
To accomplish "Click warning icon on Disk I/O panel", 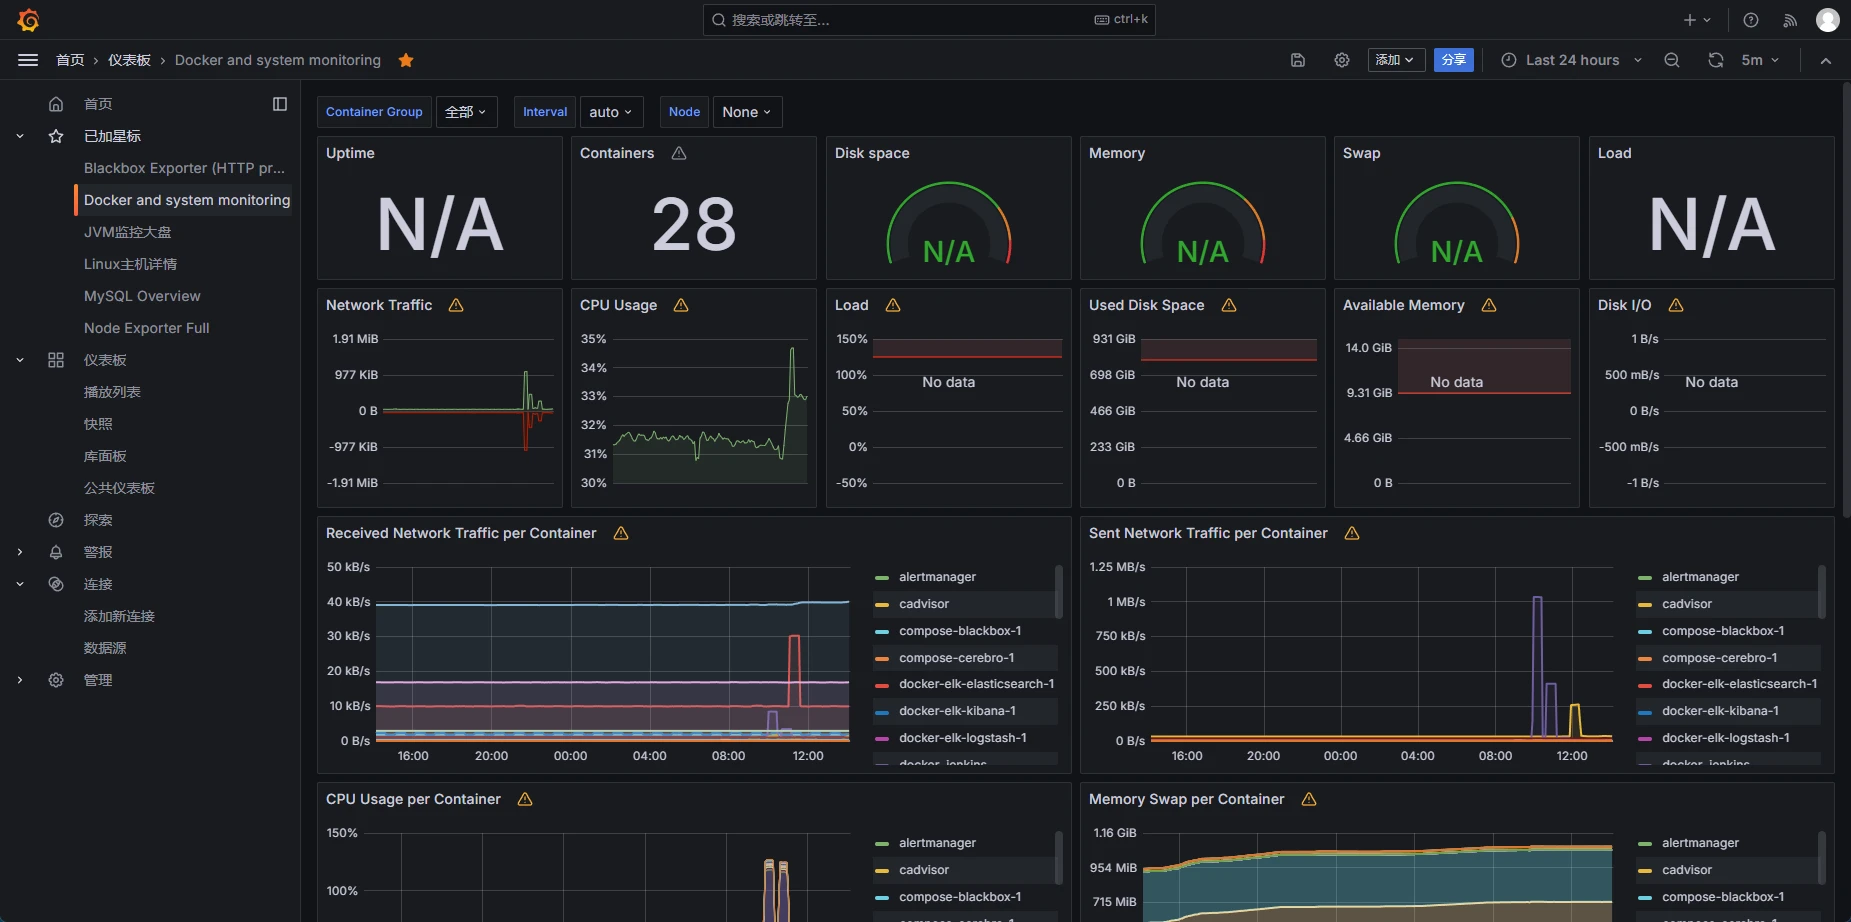I will (1676, 305).
